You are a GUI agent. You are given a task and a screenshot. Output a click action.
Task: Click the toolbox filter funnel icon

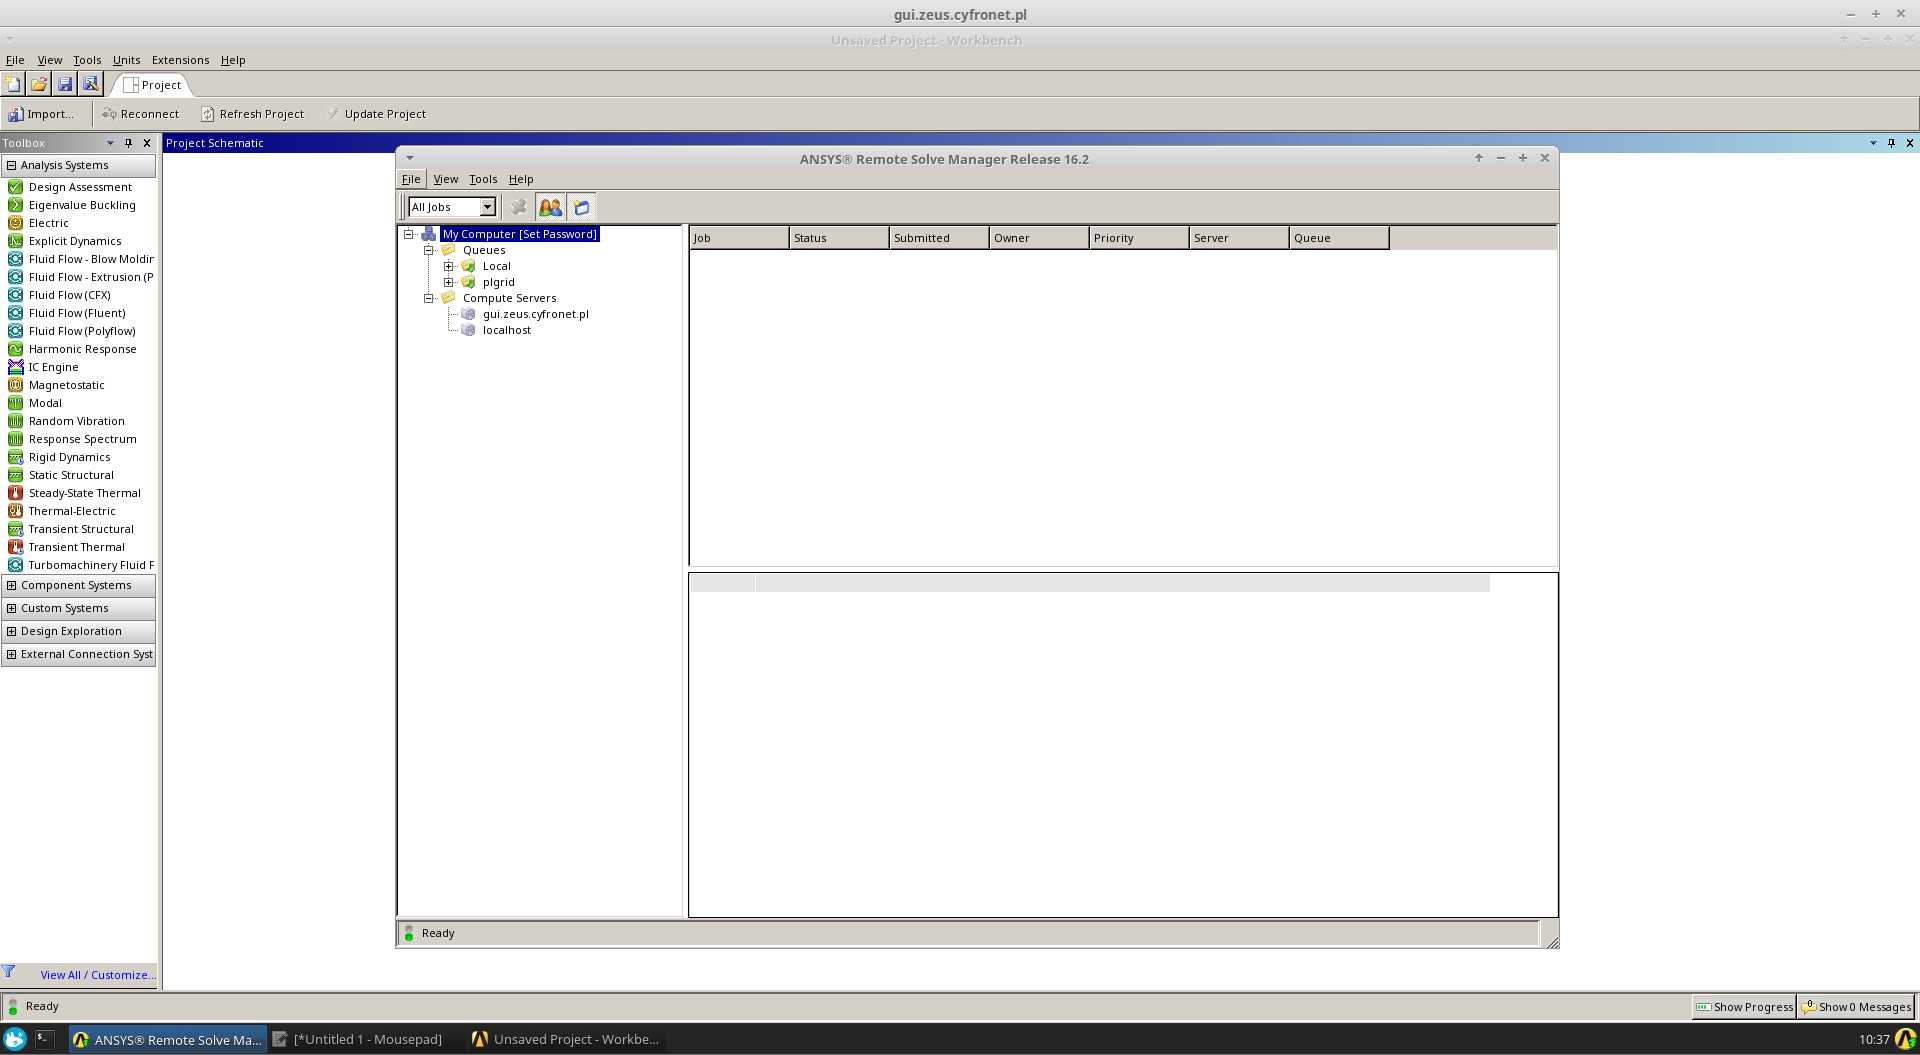click(8, 971)
